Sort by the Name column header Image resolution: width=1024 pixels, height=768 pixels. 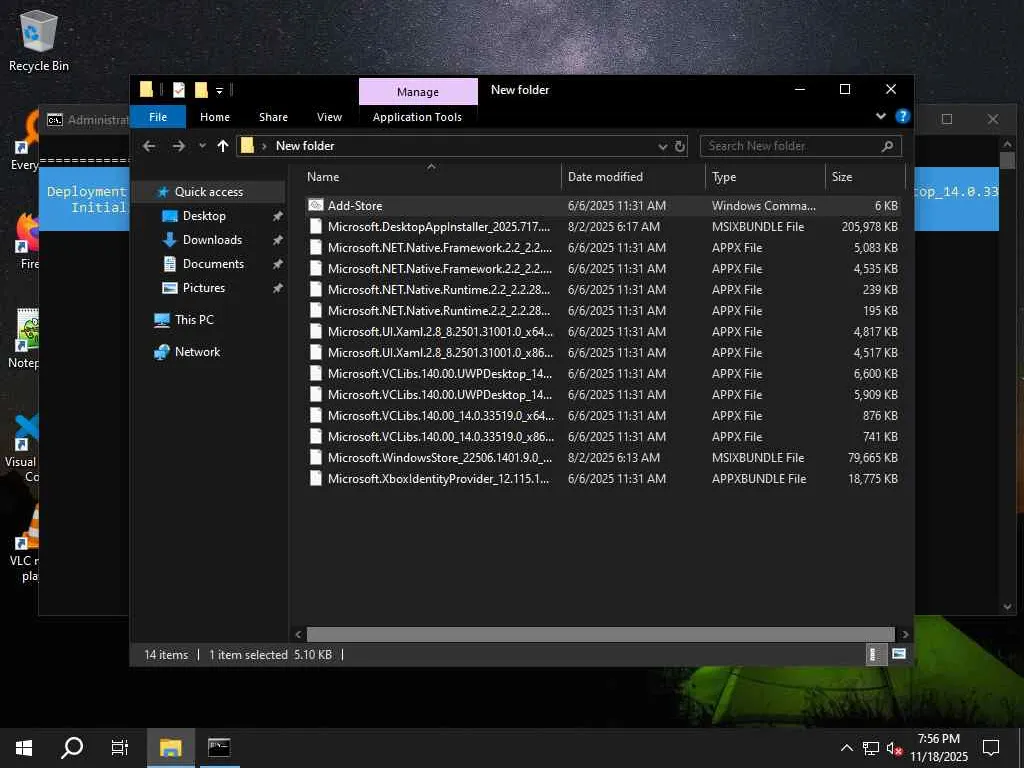(x=431, y=177)
